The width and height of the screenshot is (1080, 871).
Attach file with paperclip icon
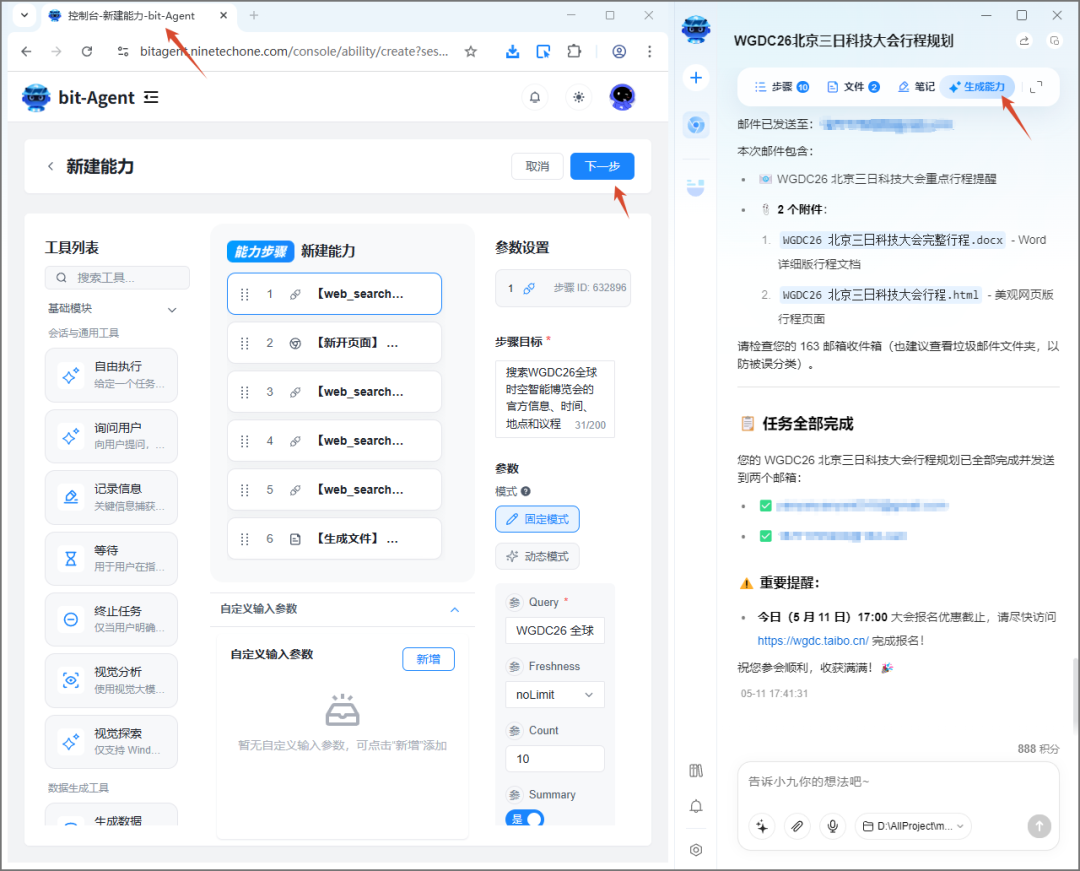click(797, 826)
